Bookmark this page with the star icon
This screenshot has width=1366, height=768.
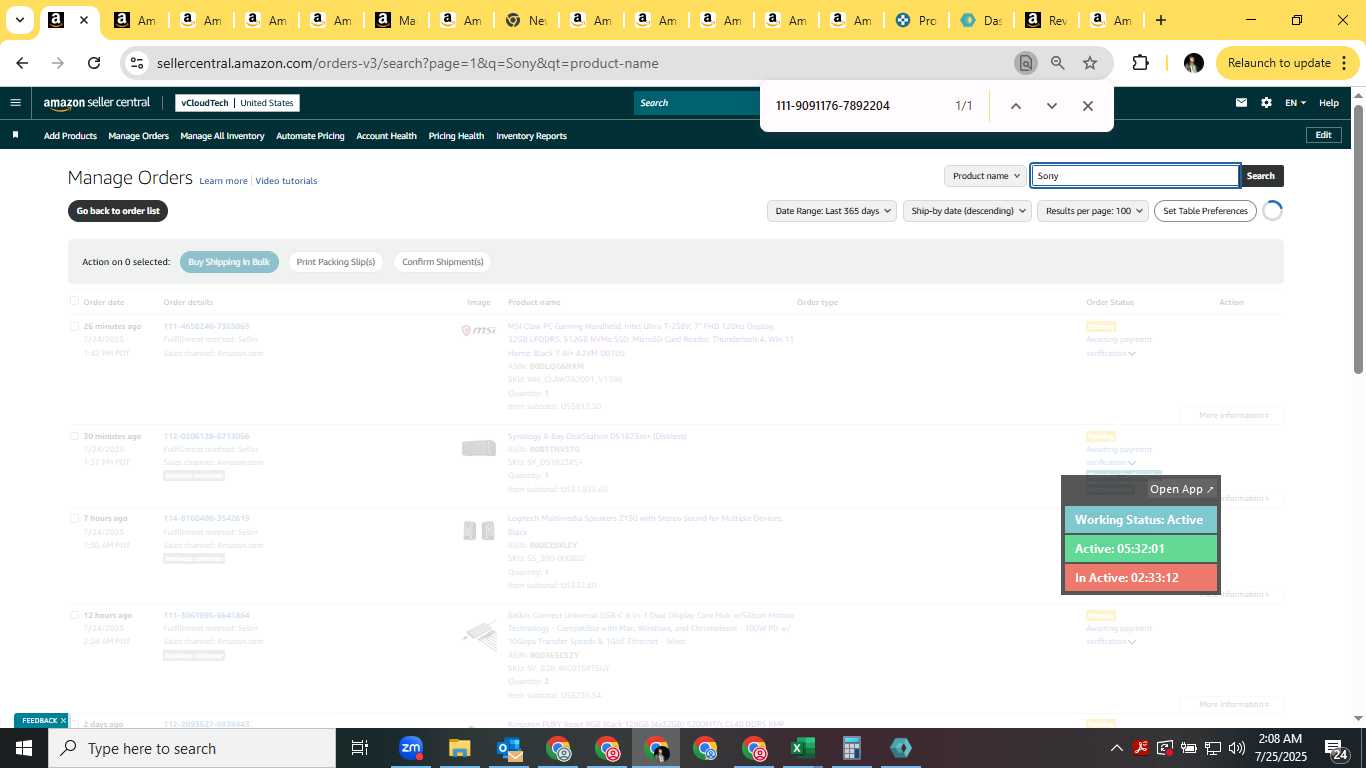coord(1090,63)
